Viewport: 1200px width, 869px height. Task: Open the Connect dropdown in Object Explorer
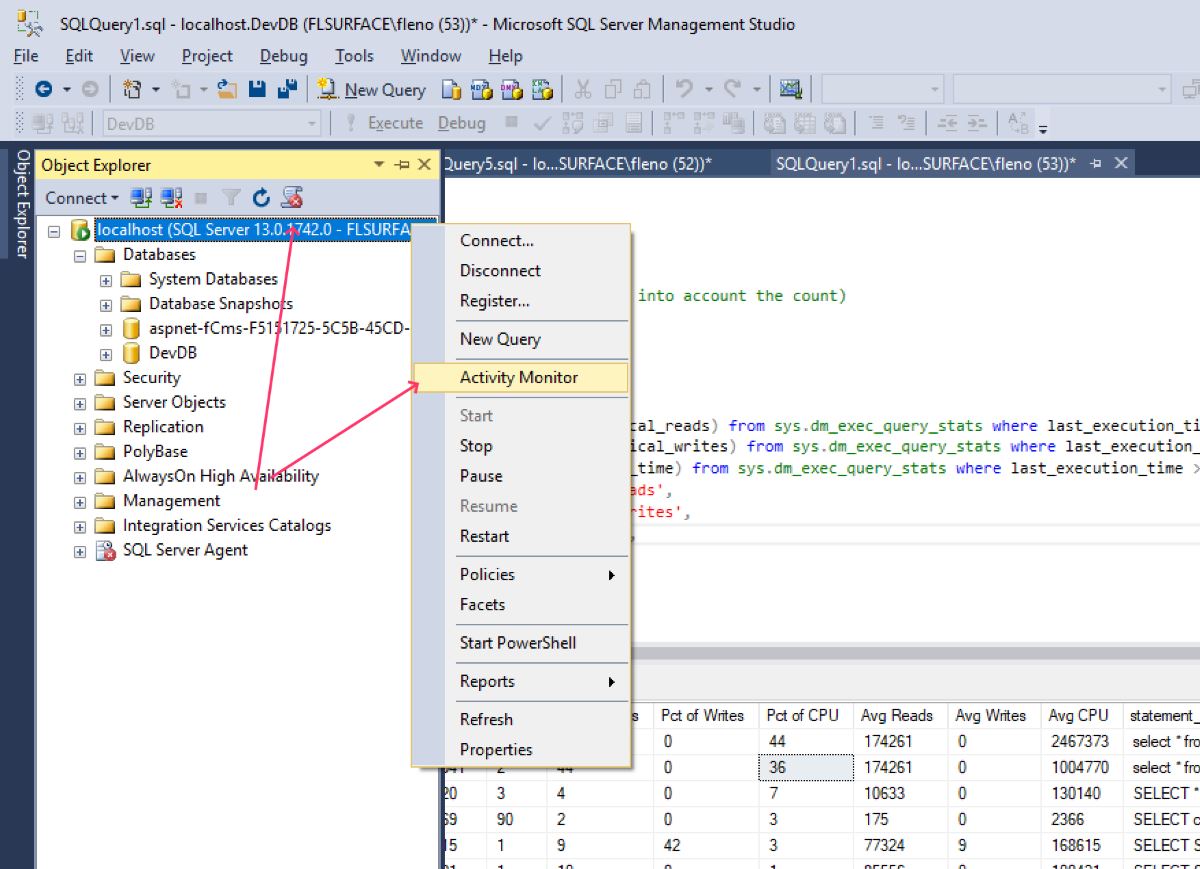pyautogui.click(x=82, y=197)
